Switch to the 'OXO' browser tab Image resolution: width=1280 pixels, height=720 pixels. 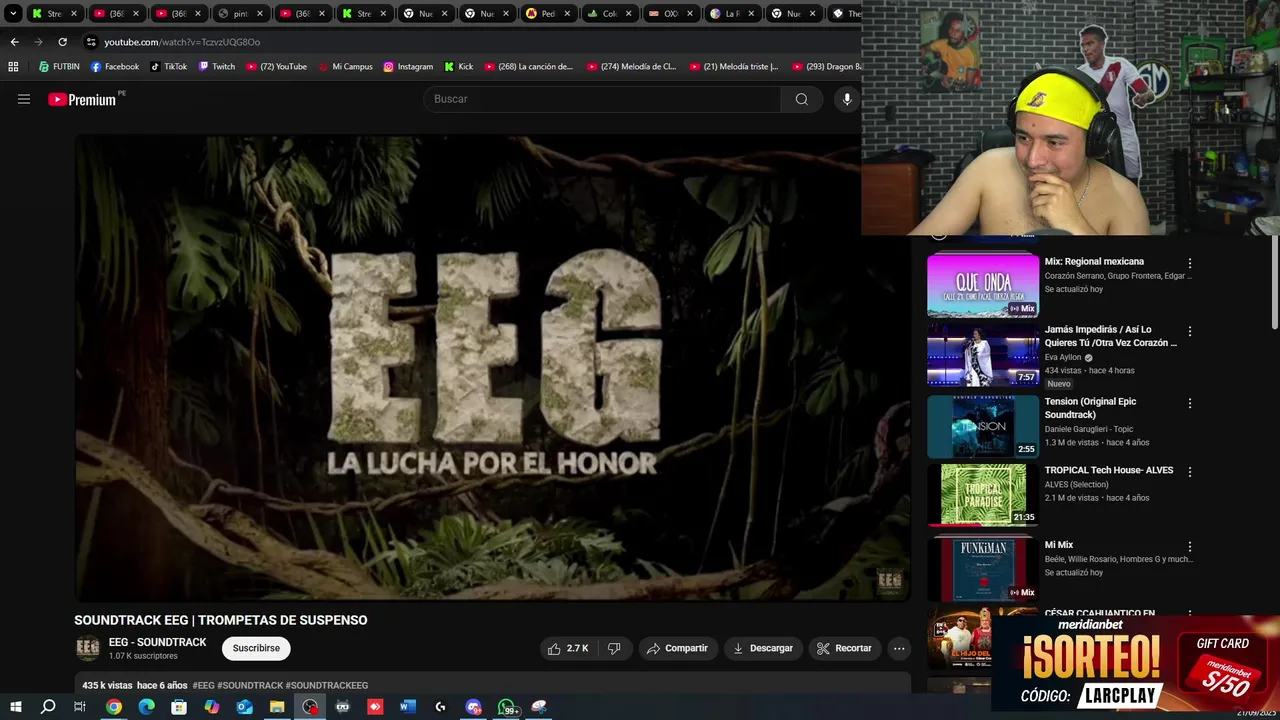coord(672,14)
